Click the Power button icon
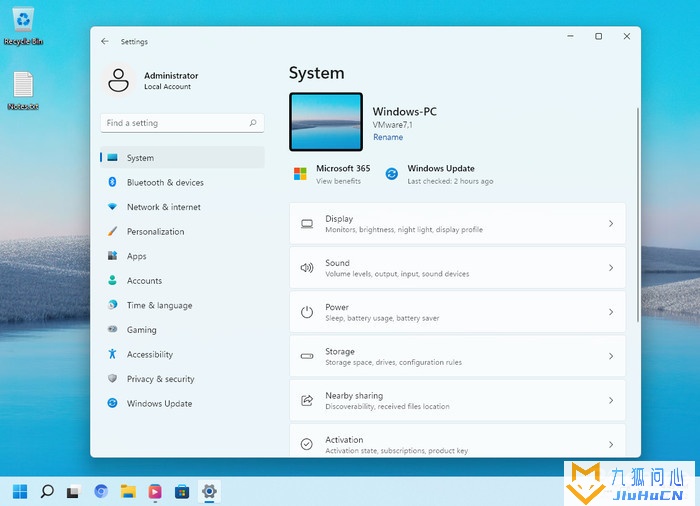Screen dimensions: 700x506 (307, 312)
